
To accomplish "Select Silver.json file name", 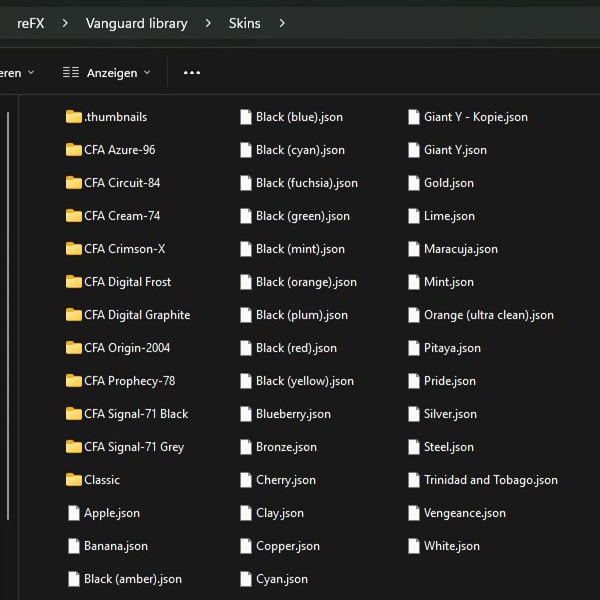I will [x=450, y=414].
